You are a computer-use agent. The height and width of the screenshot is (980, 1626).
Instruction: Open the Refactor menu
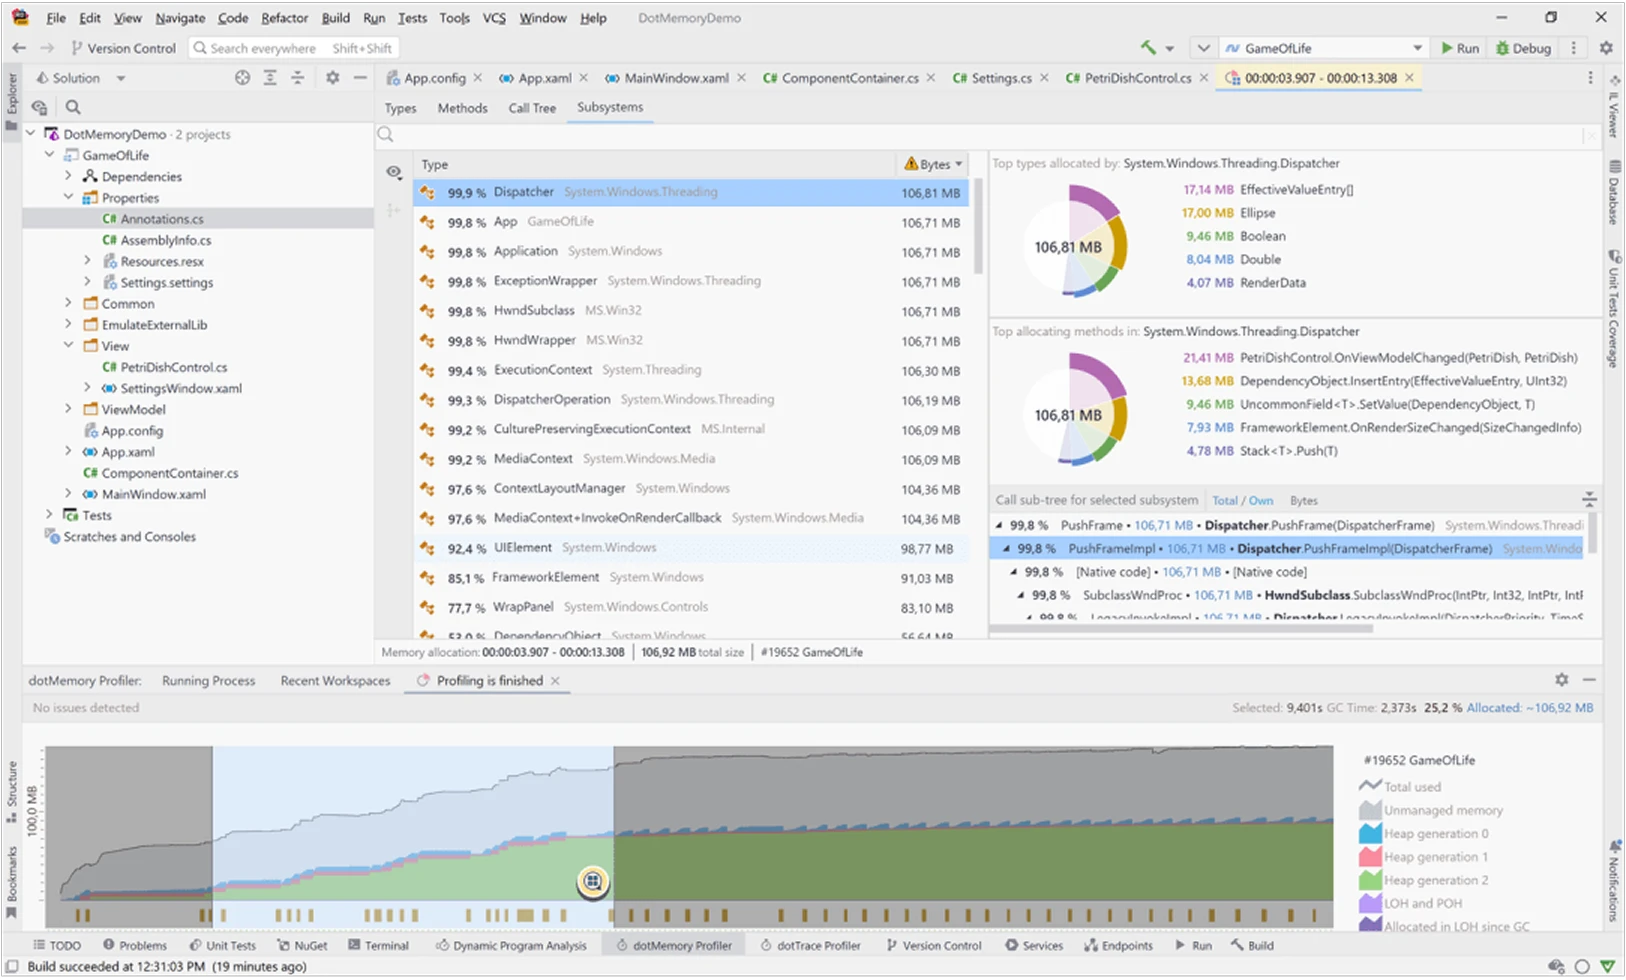pos(284,18)
